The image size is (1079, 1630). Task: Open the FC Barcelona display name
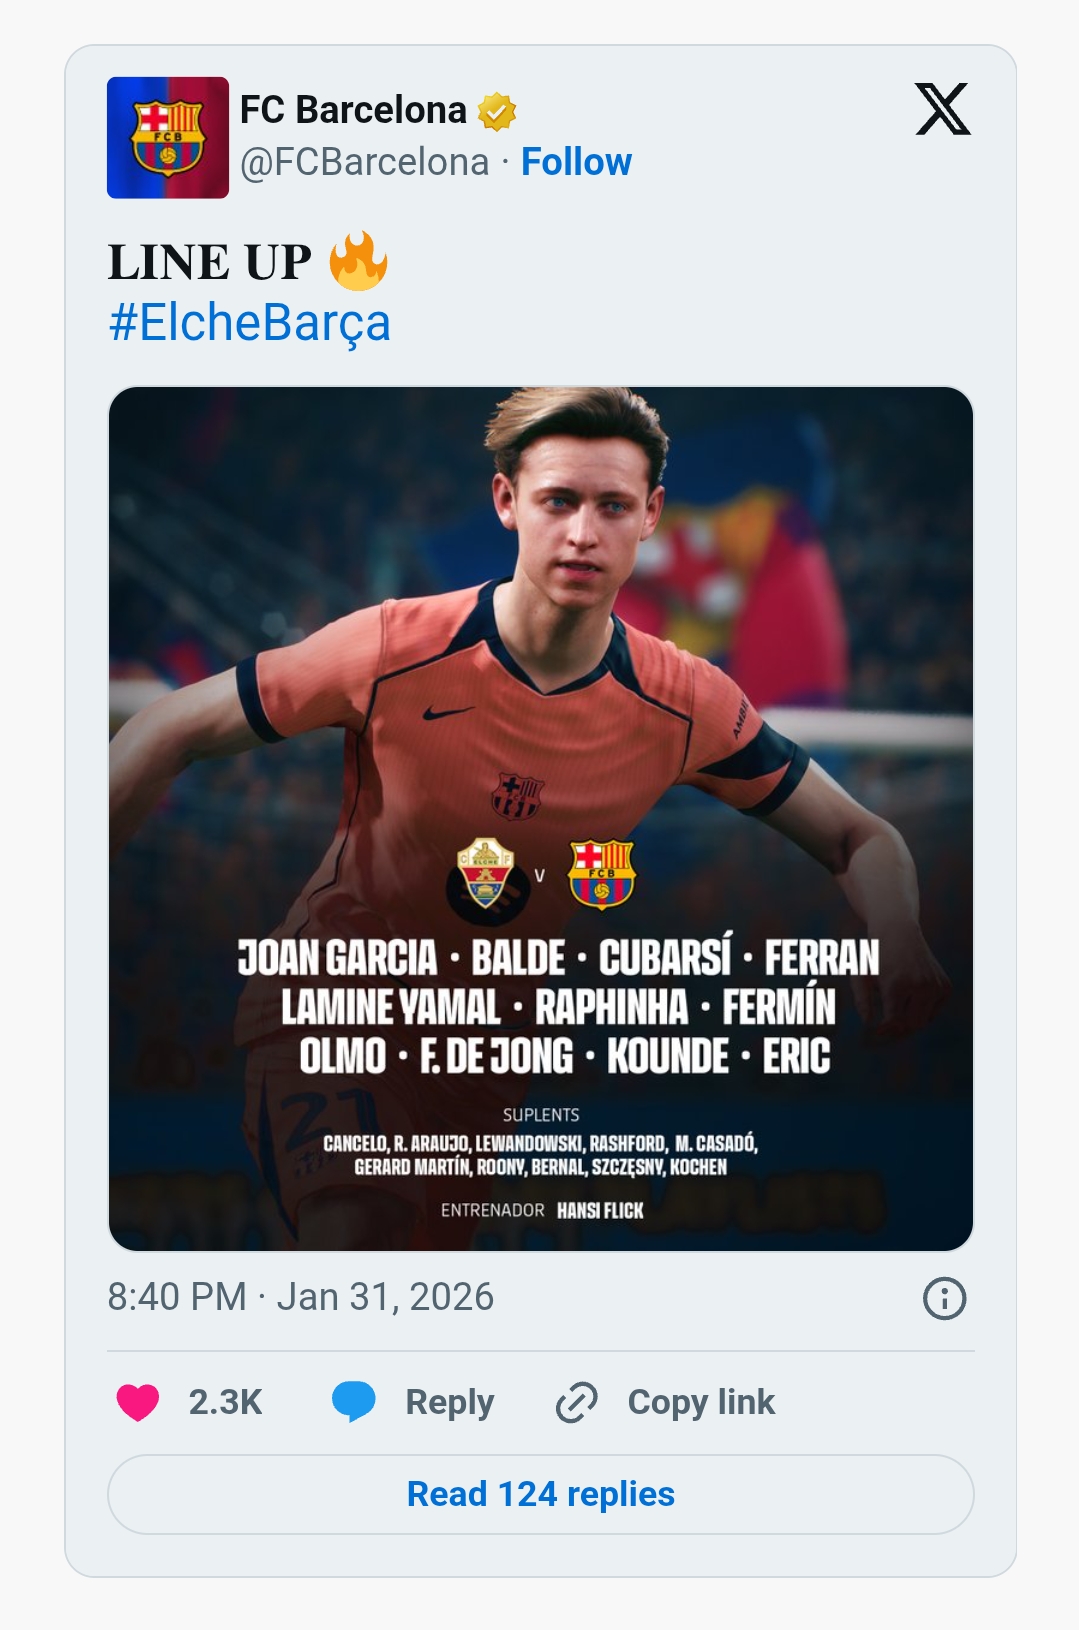click(353, 110)
